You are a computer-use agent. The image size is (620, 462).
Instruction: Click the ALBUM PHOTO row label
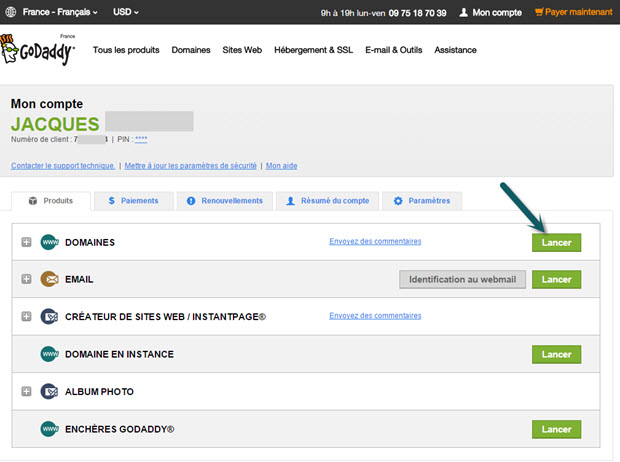(x=99, y=392)
